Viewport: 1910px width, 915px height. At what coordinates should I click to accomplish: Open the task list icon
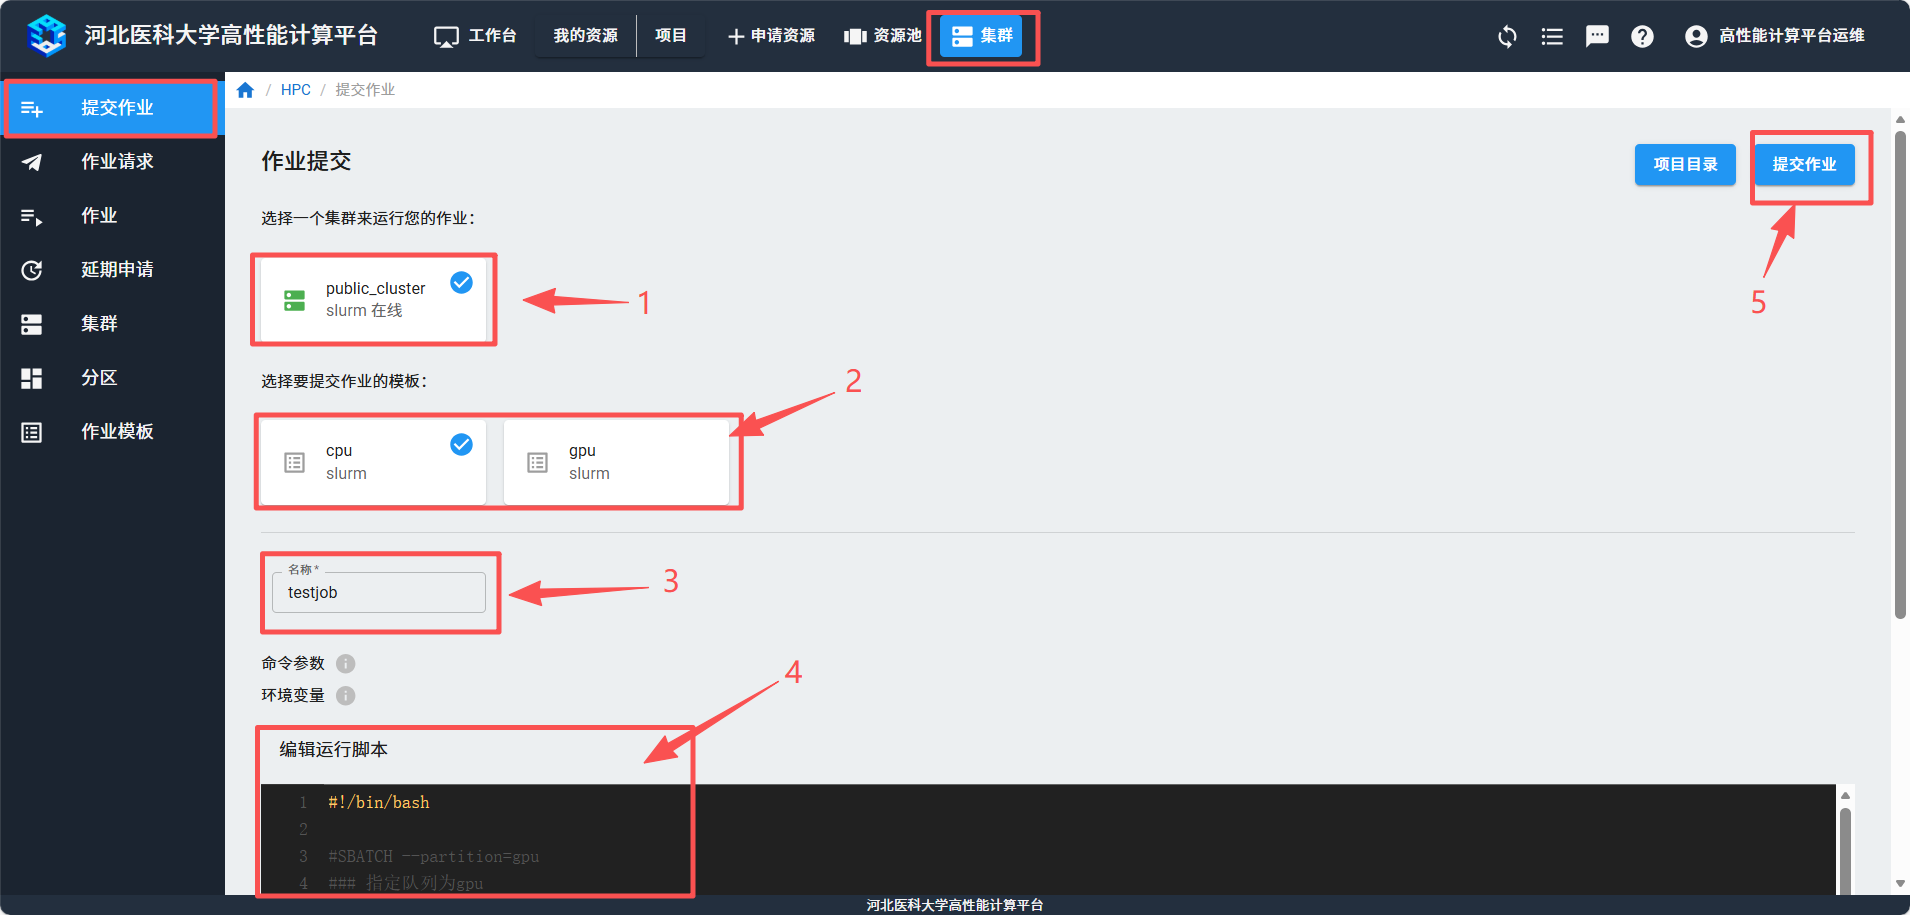(1552, 37)
